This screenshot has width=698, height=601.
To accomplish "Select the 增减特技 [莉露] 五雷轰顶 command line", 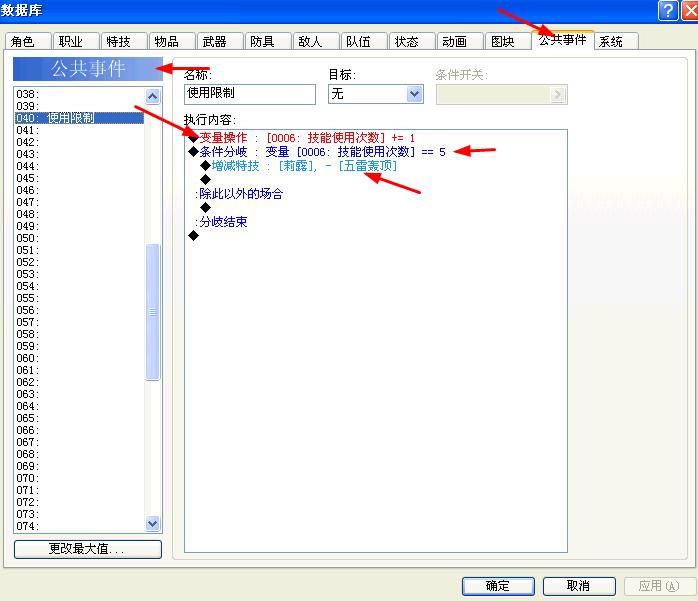I will [299, 166].
